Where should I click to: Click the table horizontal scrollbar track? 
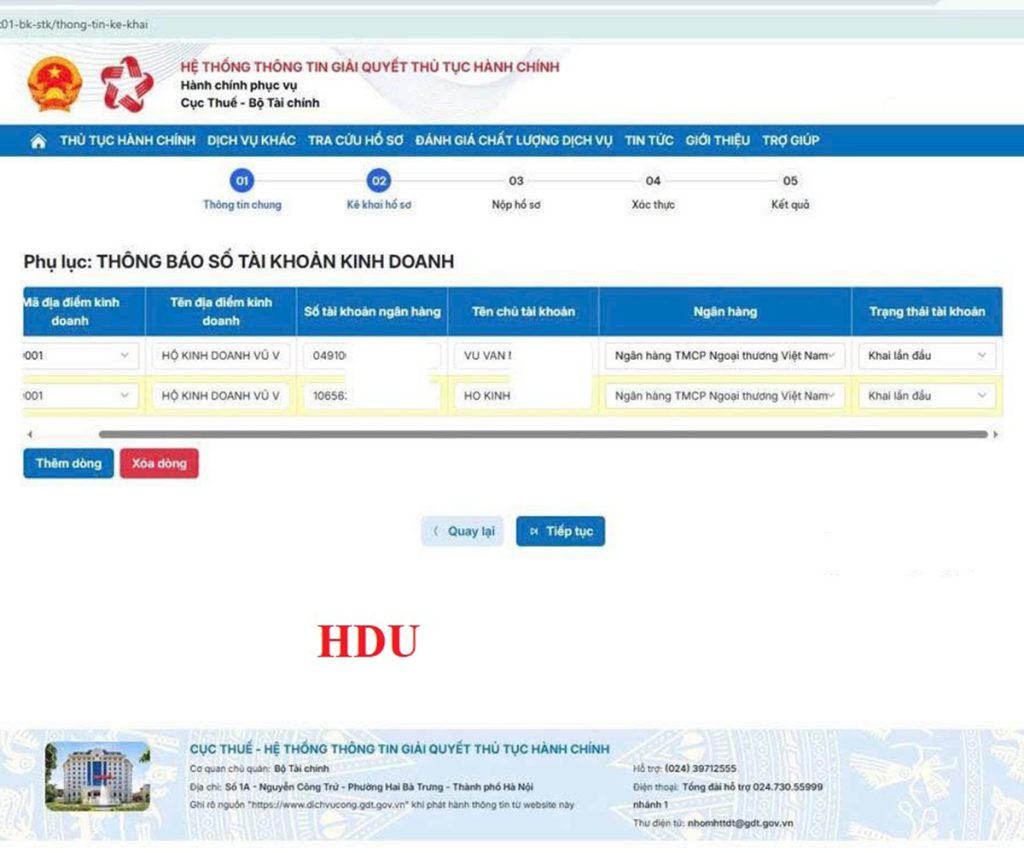(x=540, y=435)
